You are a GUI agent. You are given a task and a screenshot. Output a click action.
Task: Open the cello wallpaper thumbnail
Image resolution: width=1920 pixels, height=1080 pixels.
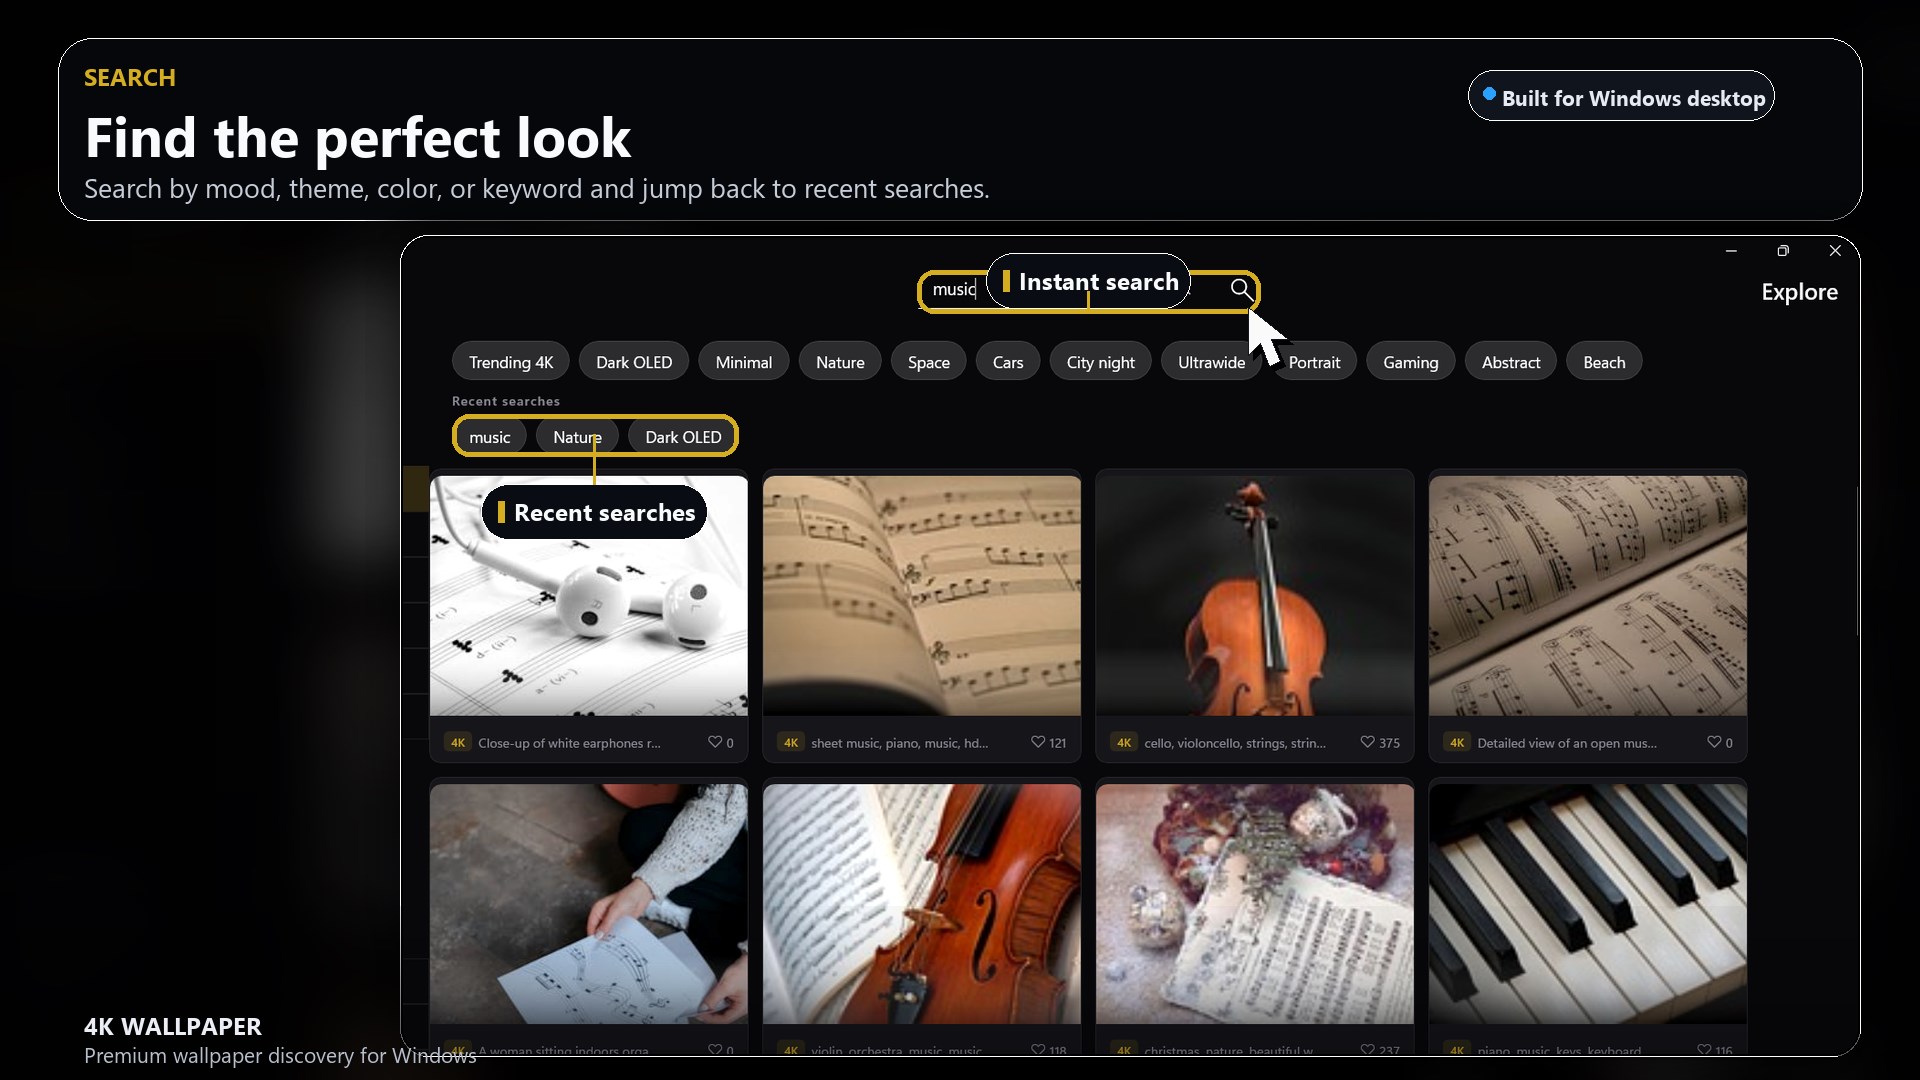coord(1255,596)
